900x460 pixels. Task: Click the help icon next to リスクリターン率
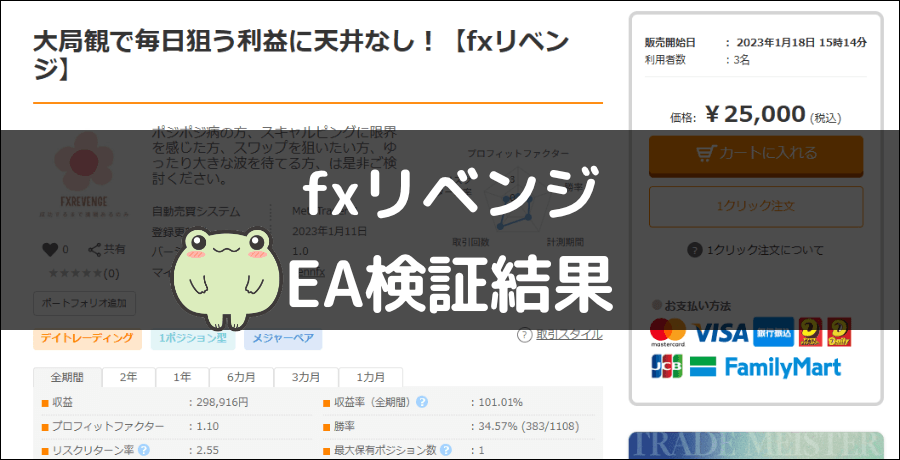(x=144, y=450)
